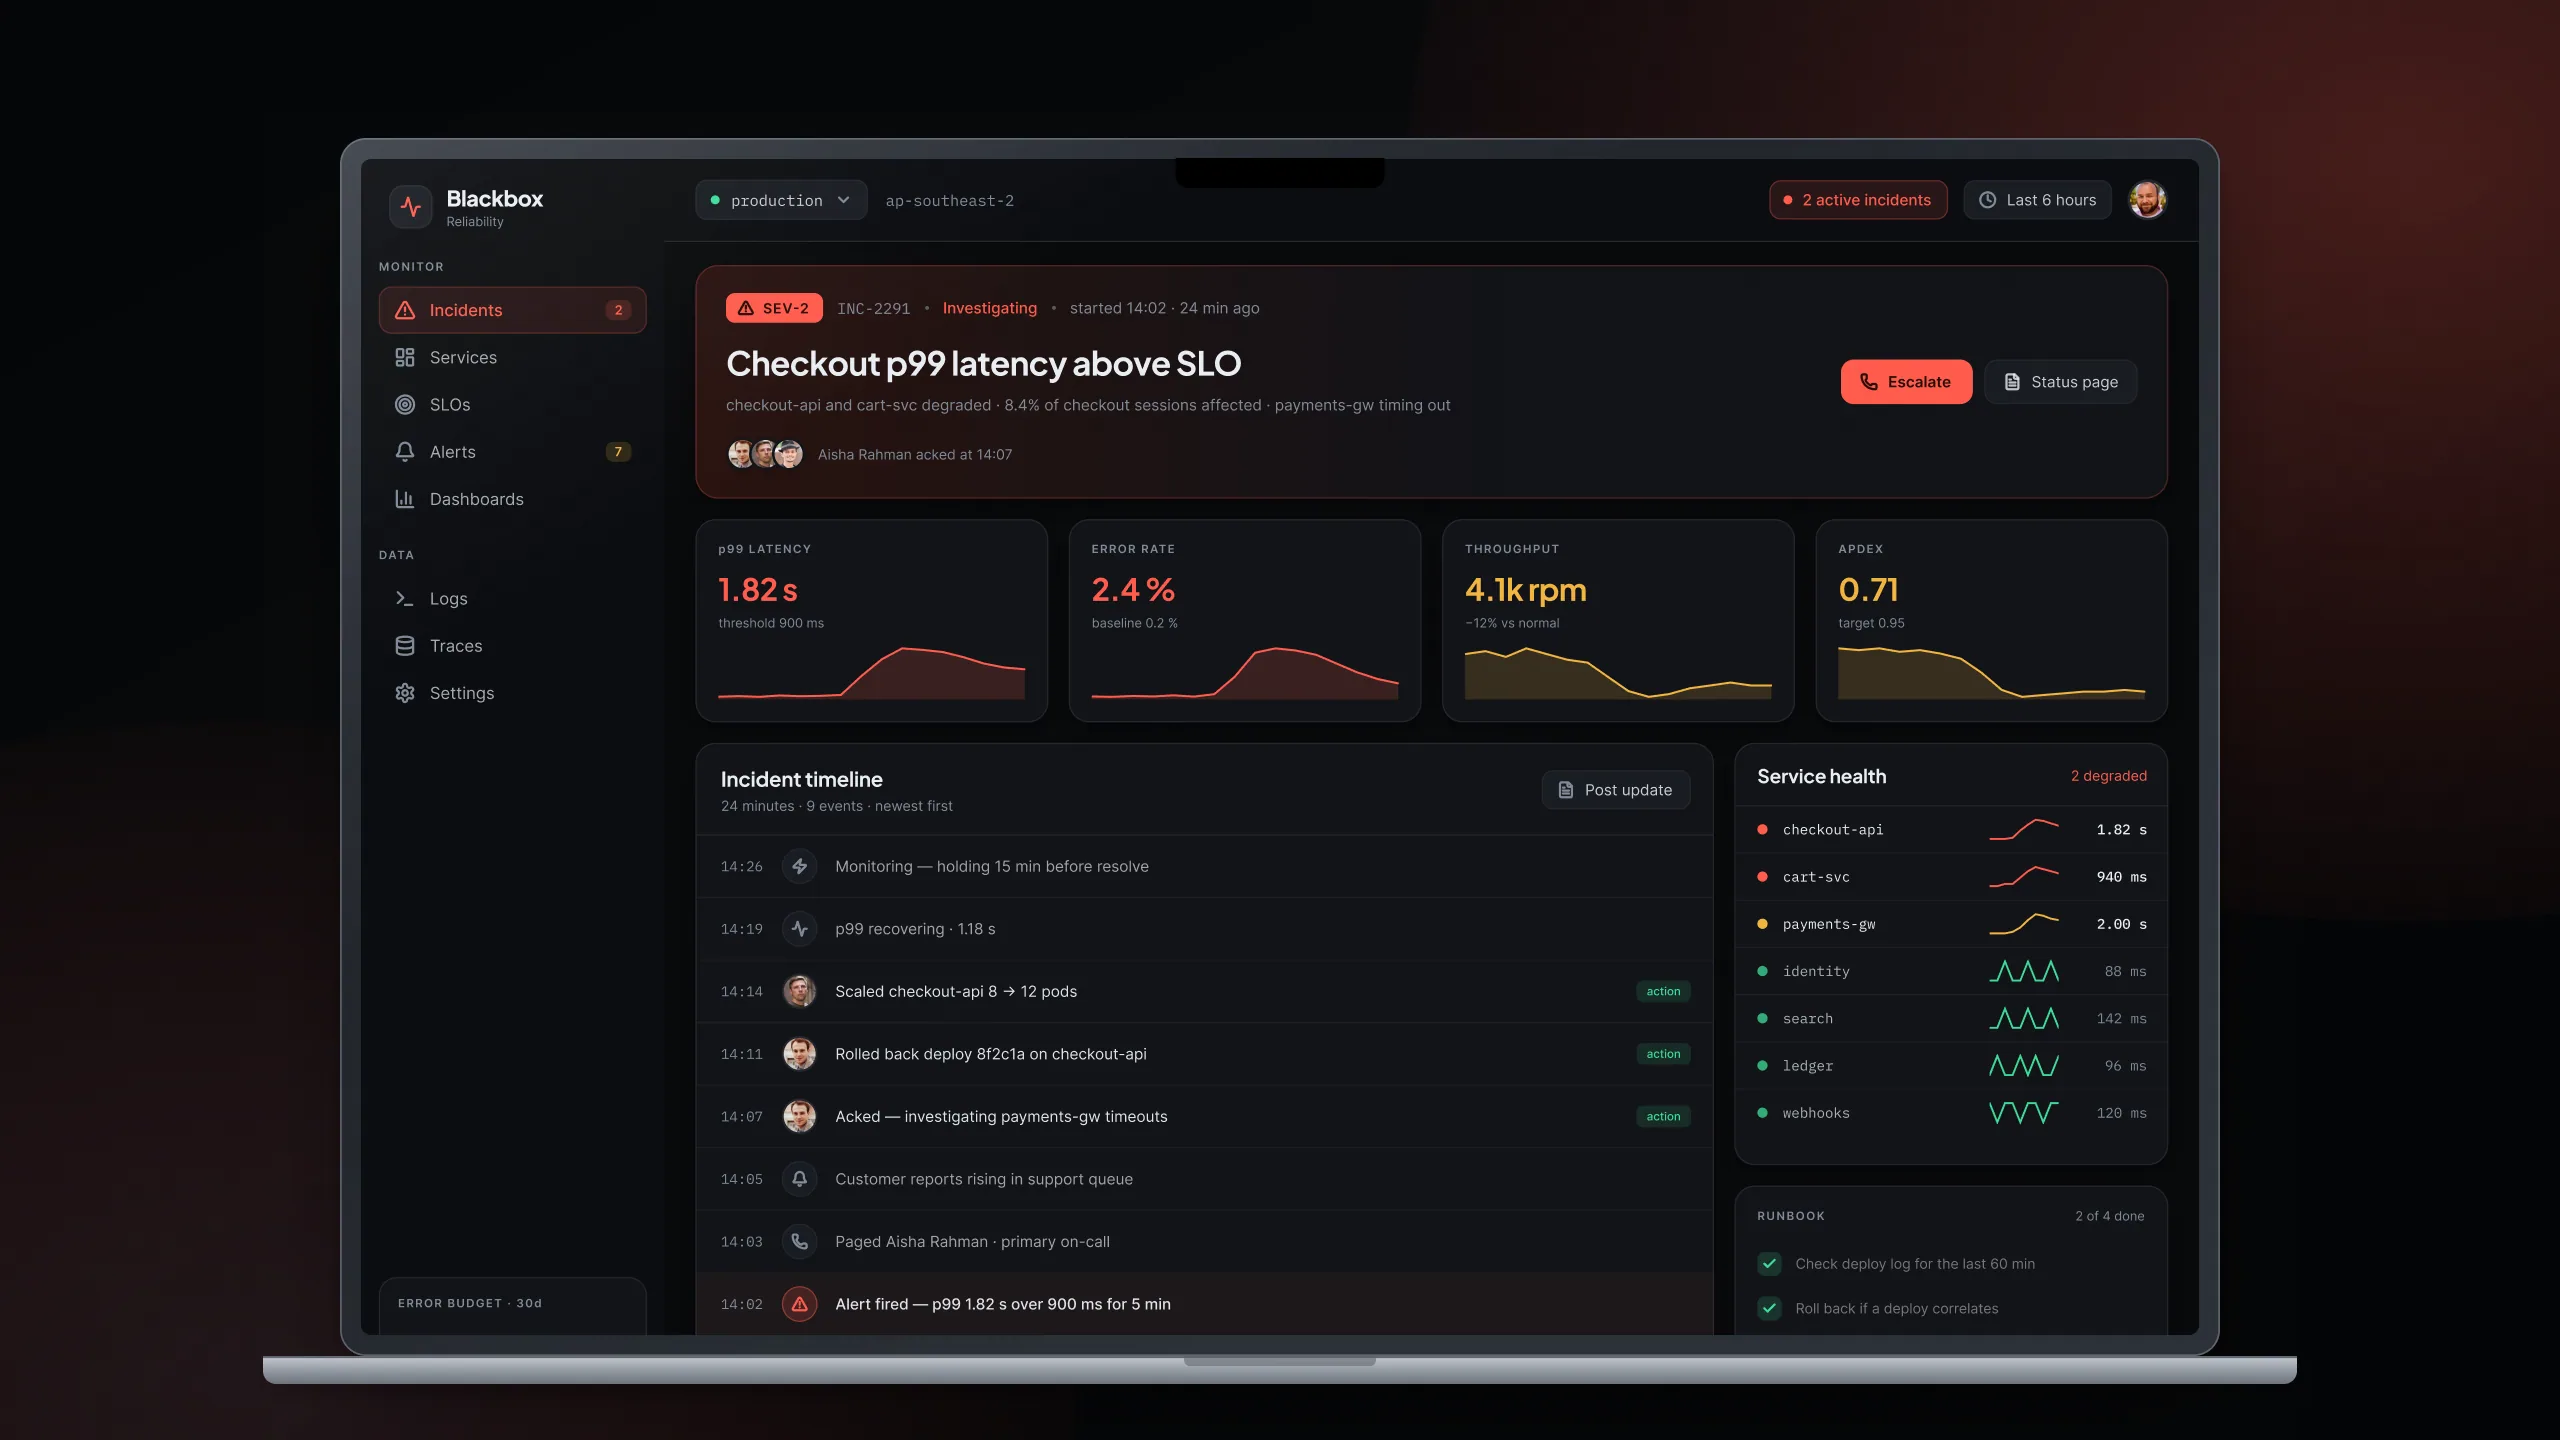Click the identity service sparkline

coord(2024,971)
